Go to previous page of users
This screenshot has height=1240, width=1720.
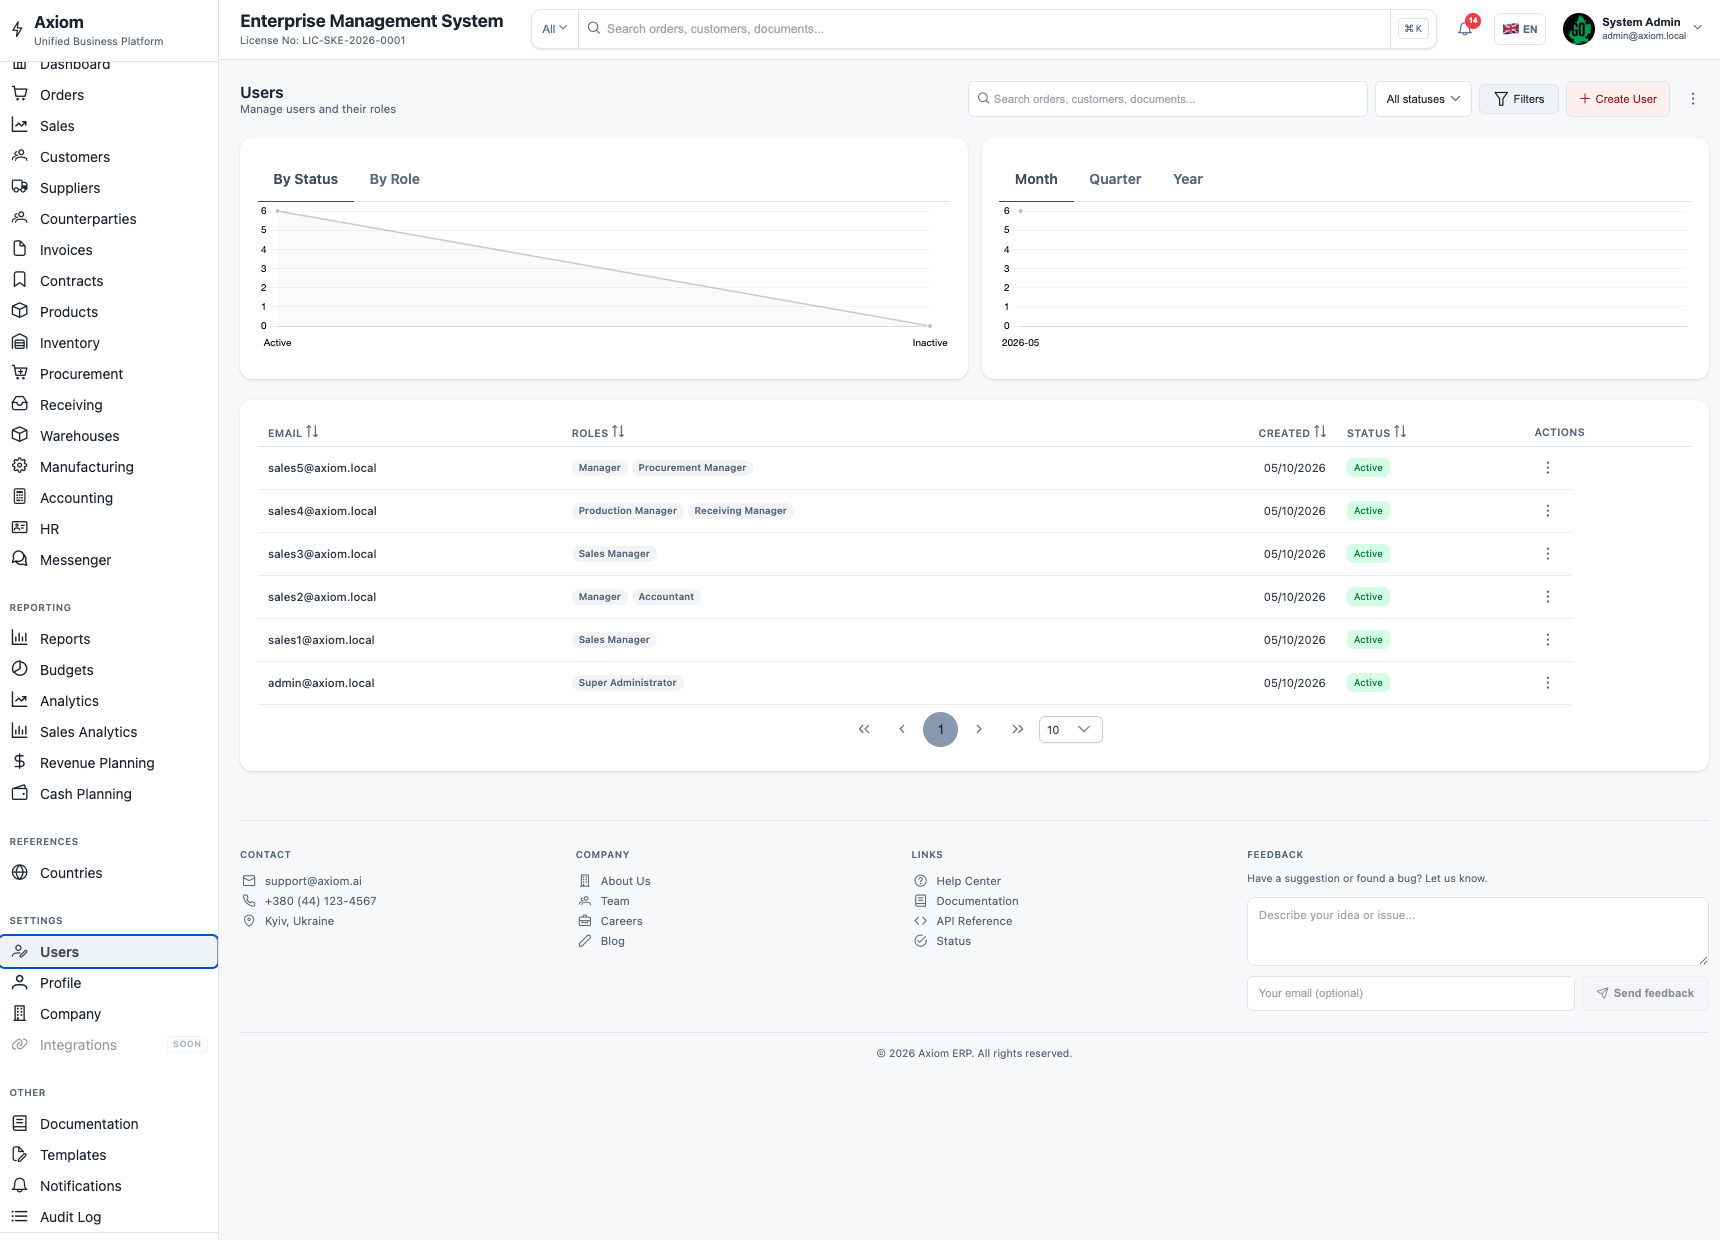[x=902, y=729]
